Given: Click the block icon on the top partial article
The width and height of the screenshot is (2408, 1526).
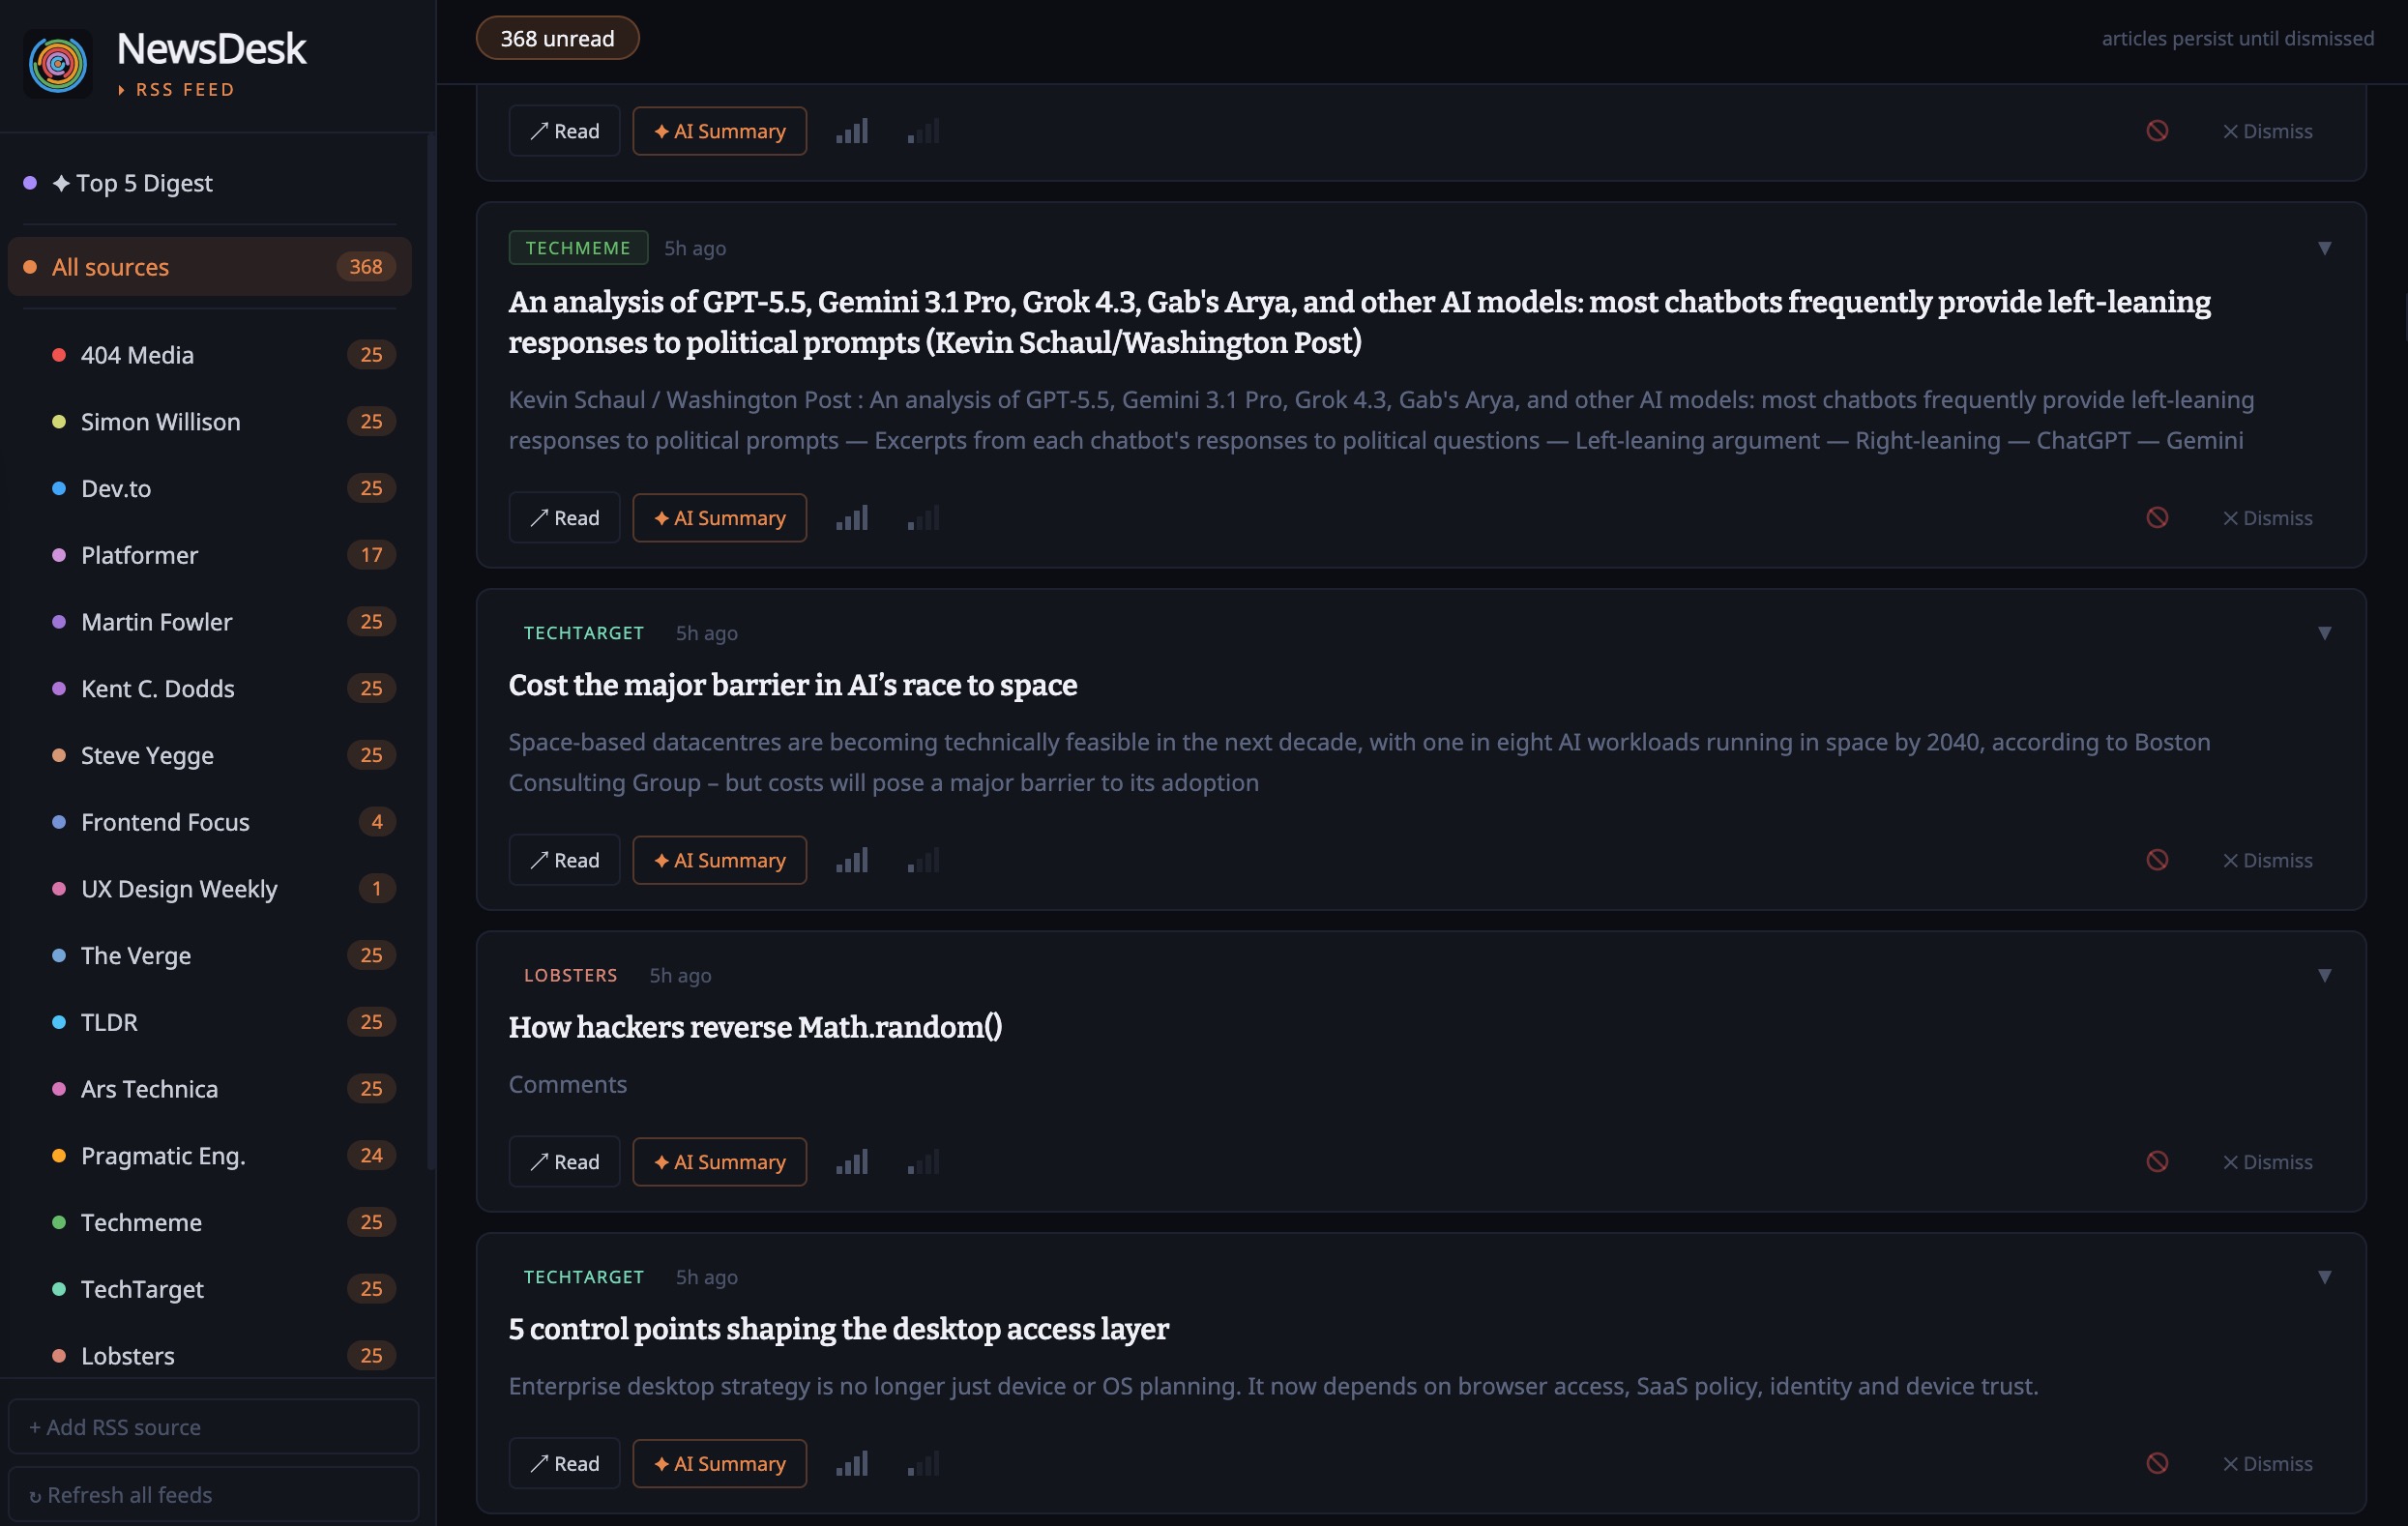Looking at the screenshot, I should click(x=2157, y=131).
